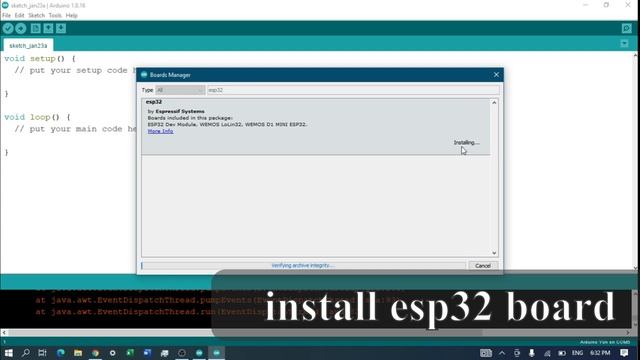Screen dimensions: 640x360
Task: Click the Cancel button in Boards Manager
Action: click(483, 266)
